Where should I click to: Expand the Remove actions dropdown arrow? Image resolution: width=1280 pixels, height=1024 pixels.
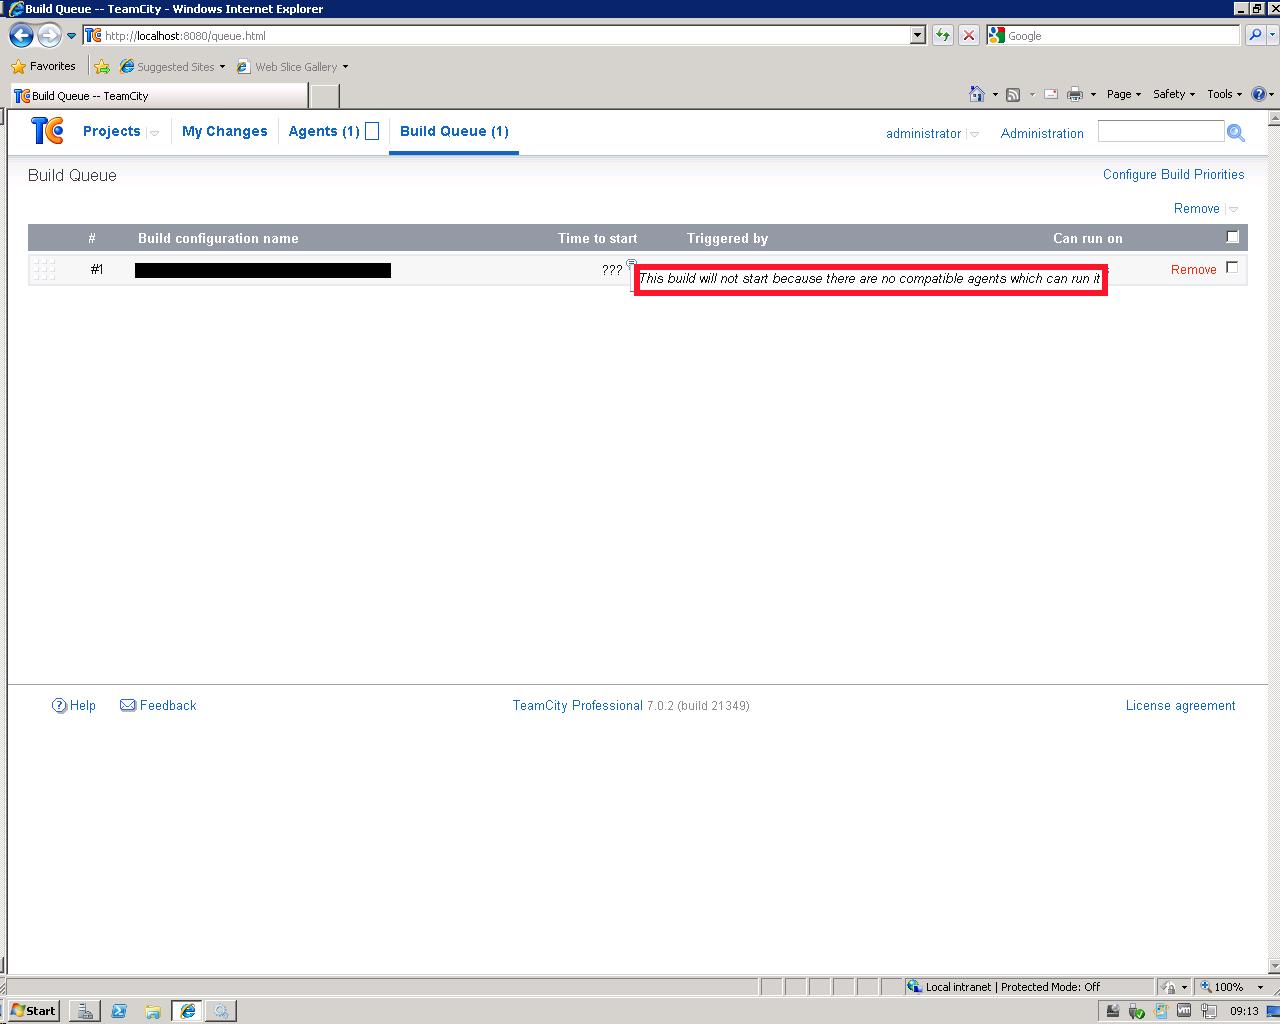(x=1233, y=209)
